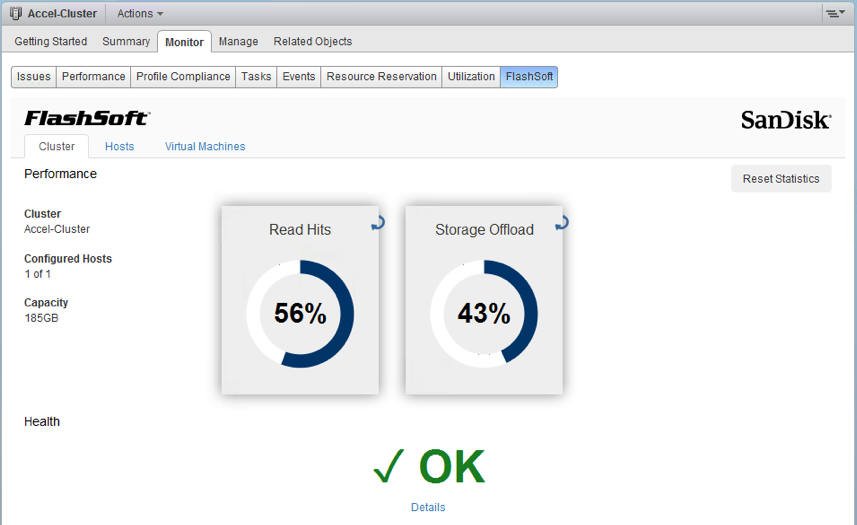This screenshot has height=525, width=857.
Task: Click the Read Hits 56% donut gauge
Action: 300,314
